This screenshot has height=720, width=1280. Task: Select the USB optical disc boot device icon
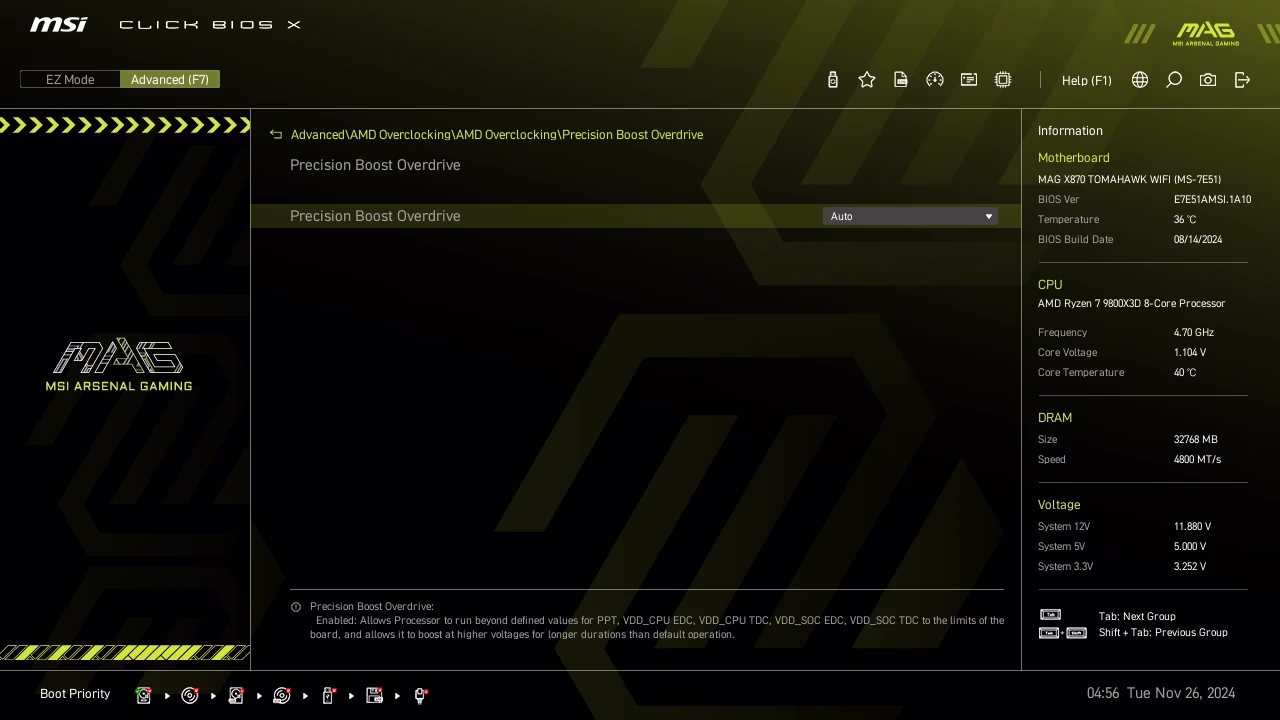pyautogui.click(x=282, y=695)
